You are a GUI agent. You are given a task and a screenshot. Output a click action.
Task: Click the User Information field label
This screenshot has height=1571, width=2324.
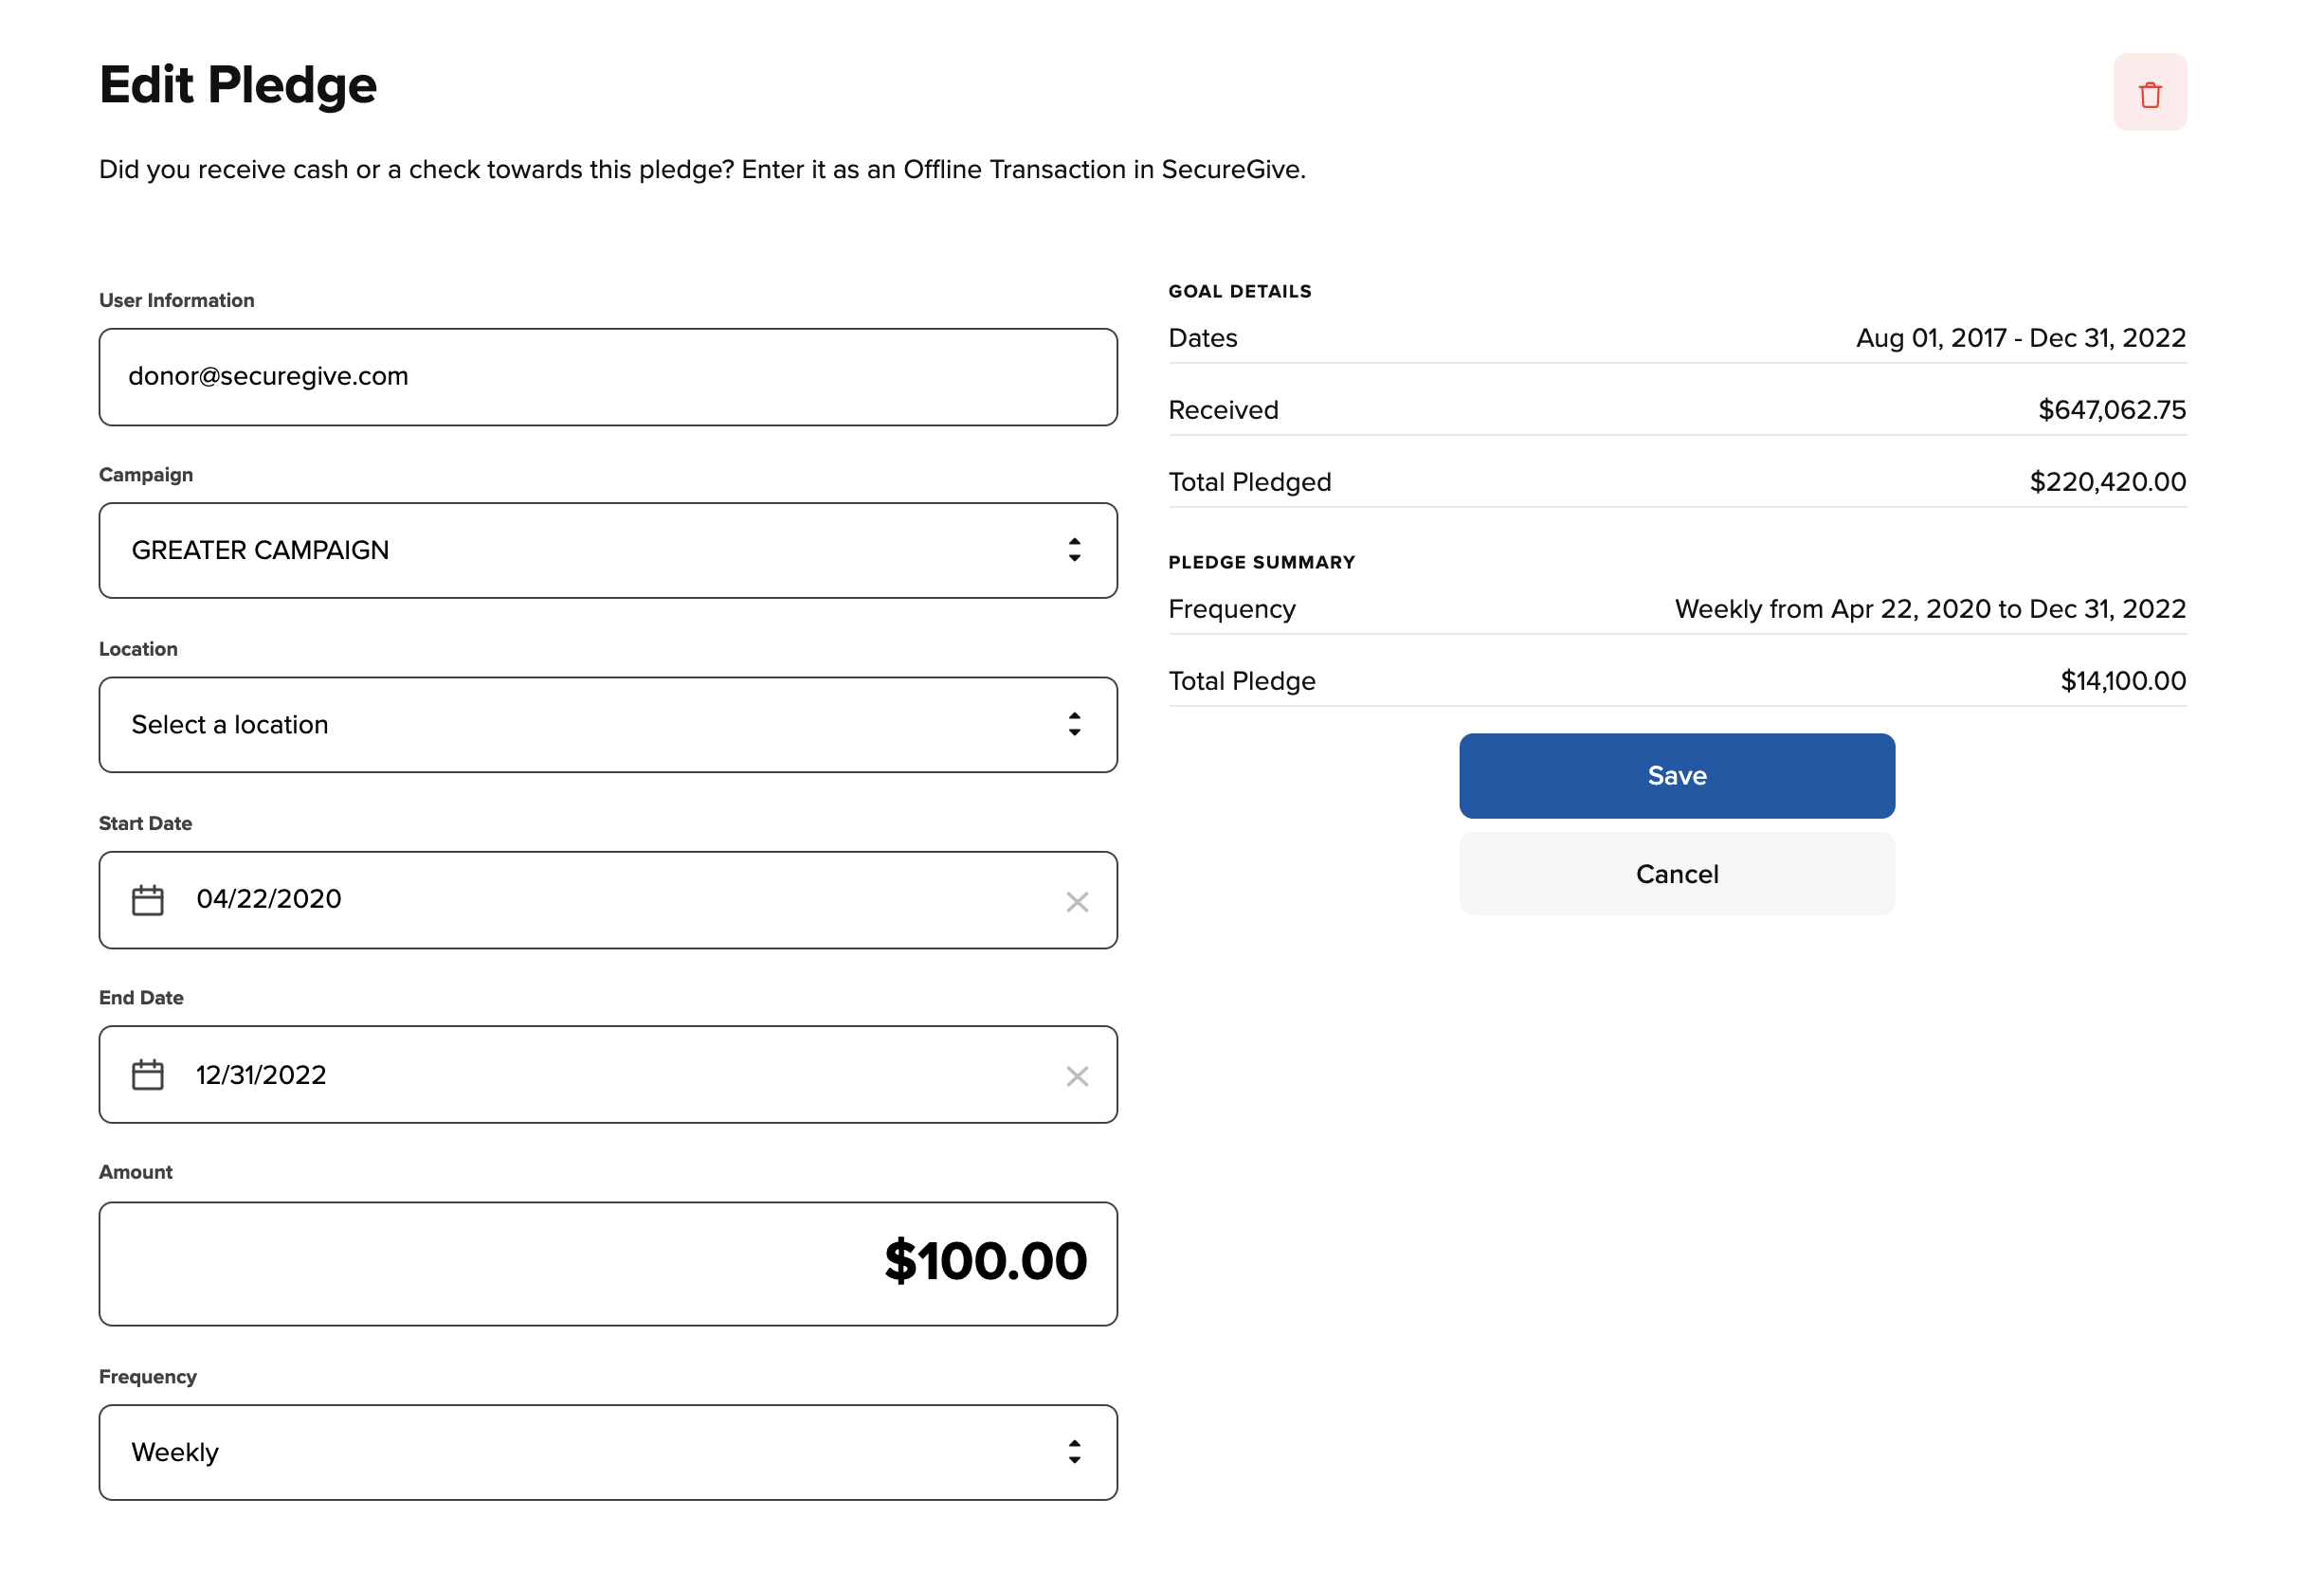pos(177,300)
